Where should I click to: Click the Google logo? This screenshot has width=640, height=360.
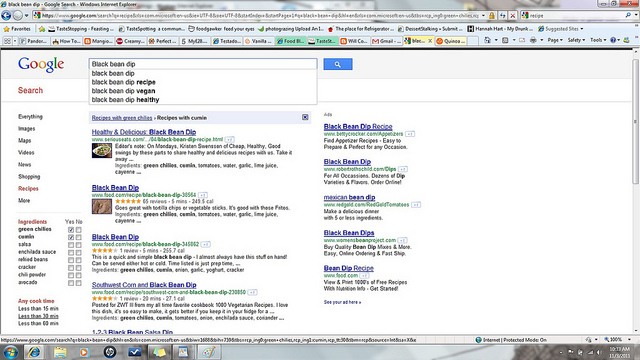click(41, 64)
